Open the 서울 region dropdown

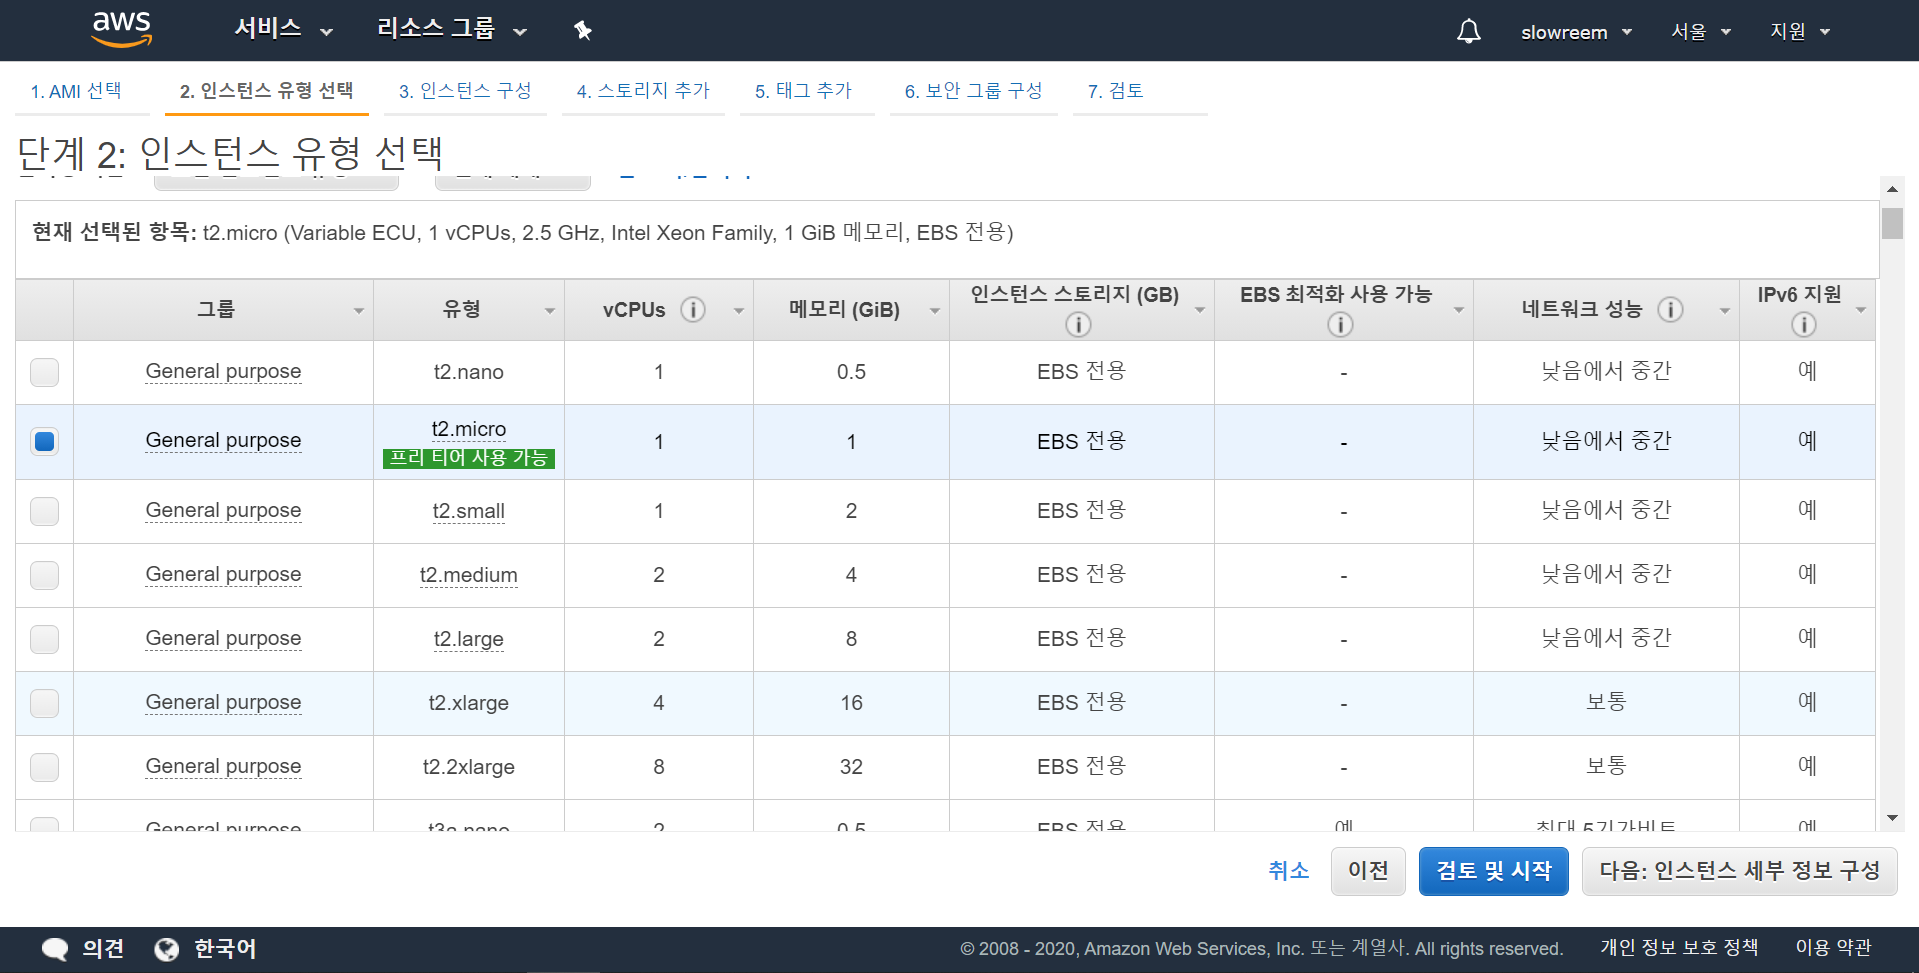tap(1700, 32)
